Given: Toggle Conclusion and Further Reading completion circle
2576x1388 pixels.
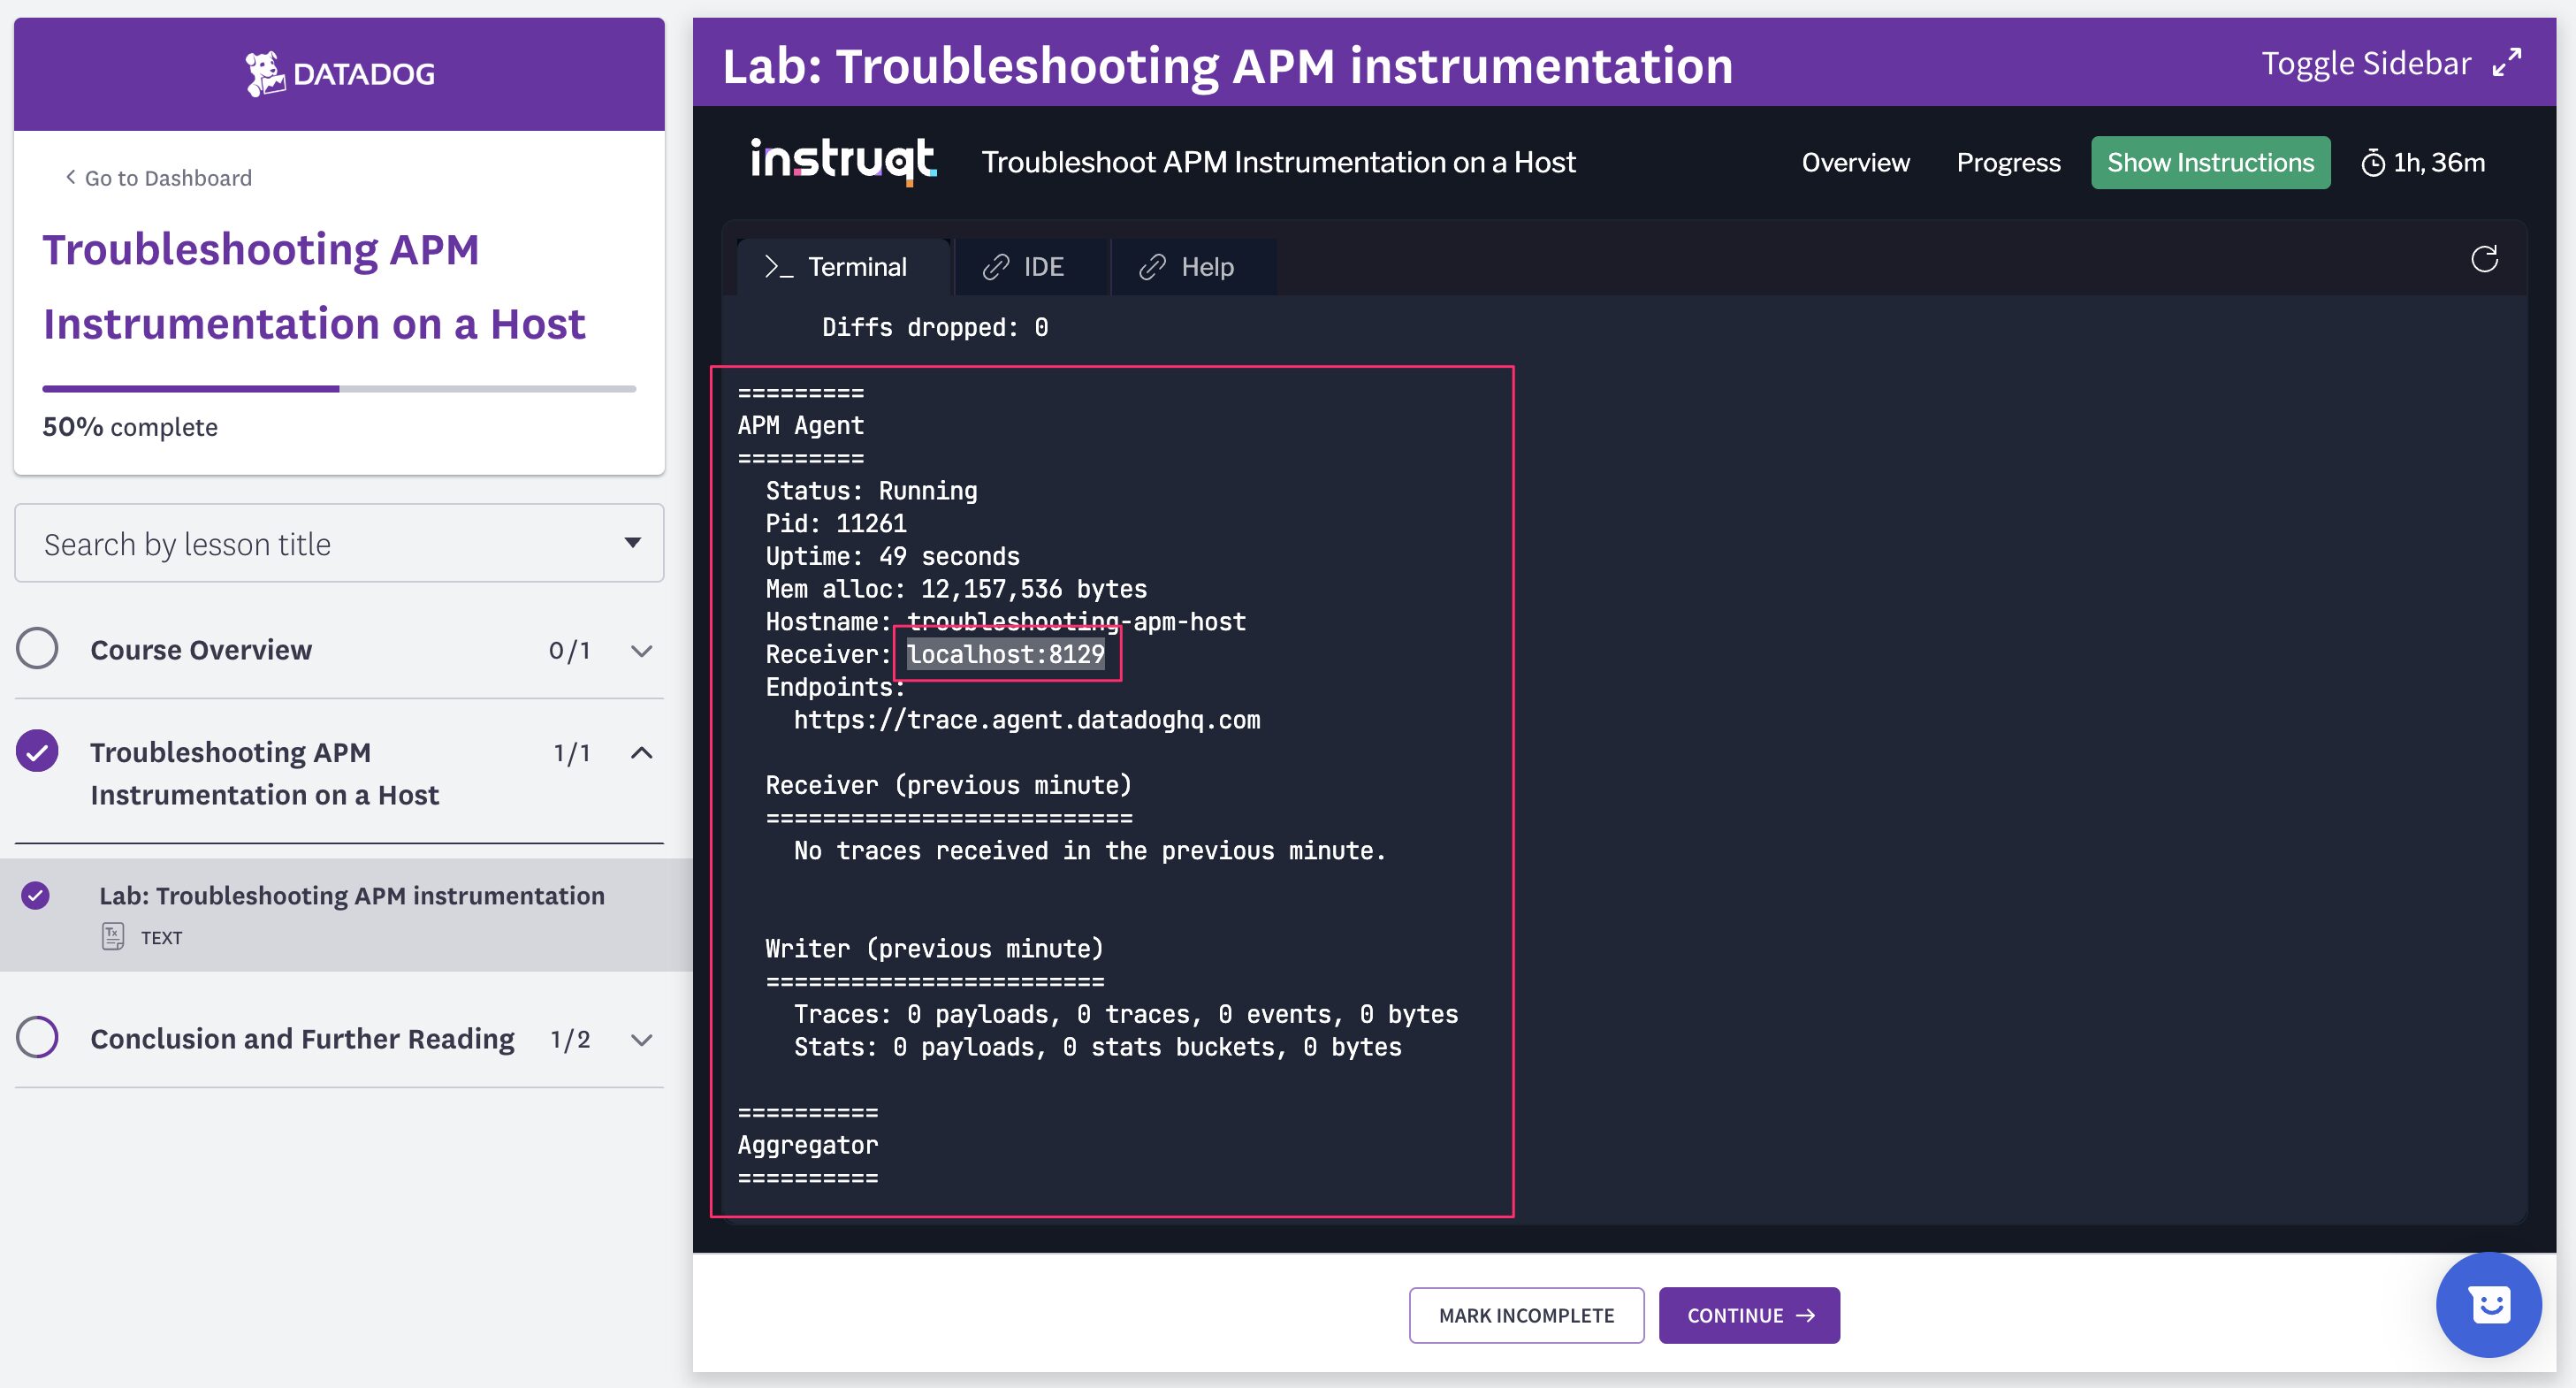Looking at the screenshot, I should click(x=37, y=1037).
